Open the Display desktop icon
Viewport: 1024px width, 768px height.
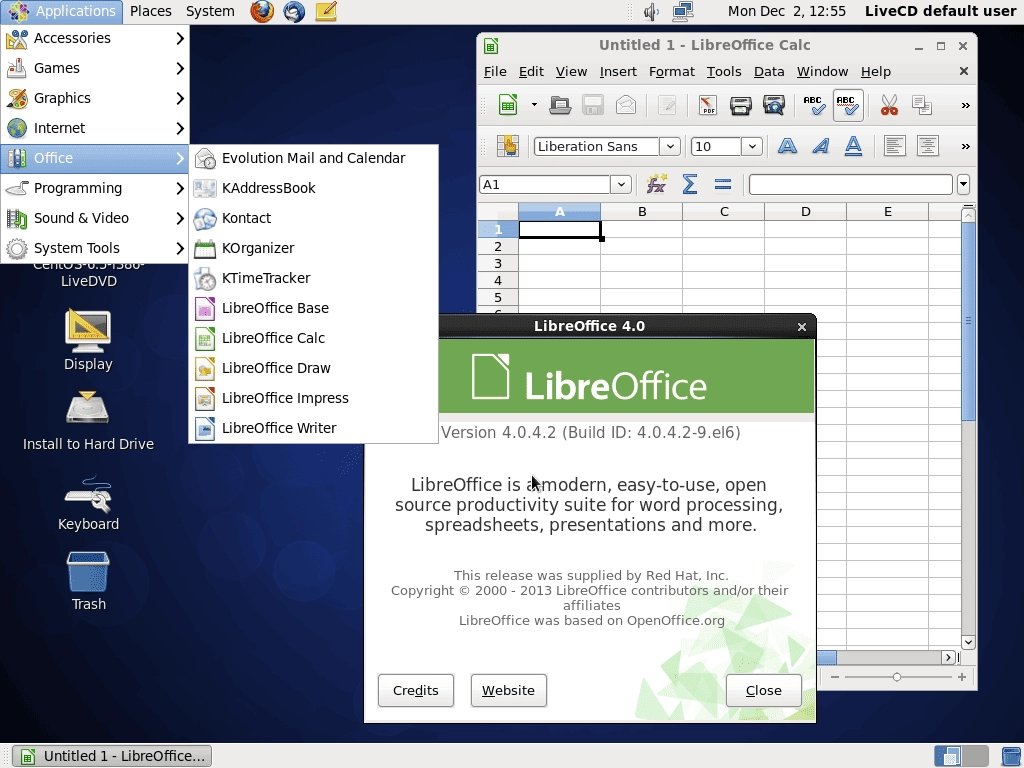pyautogui.click(x=88, y=340)
